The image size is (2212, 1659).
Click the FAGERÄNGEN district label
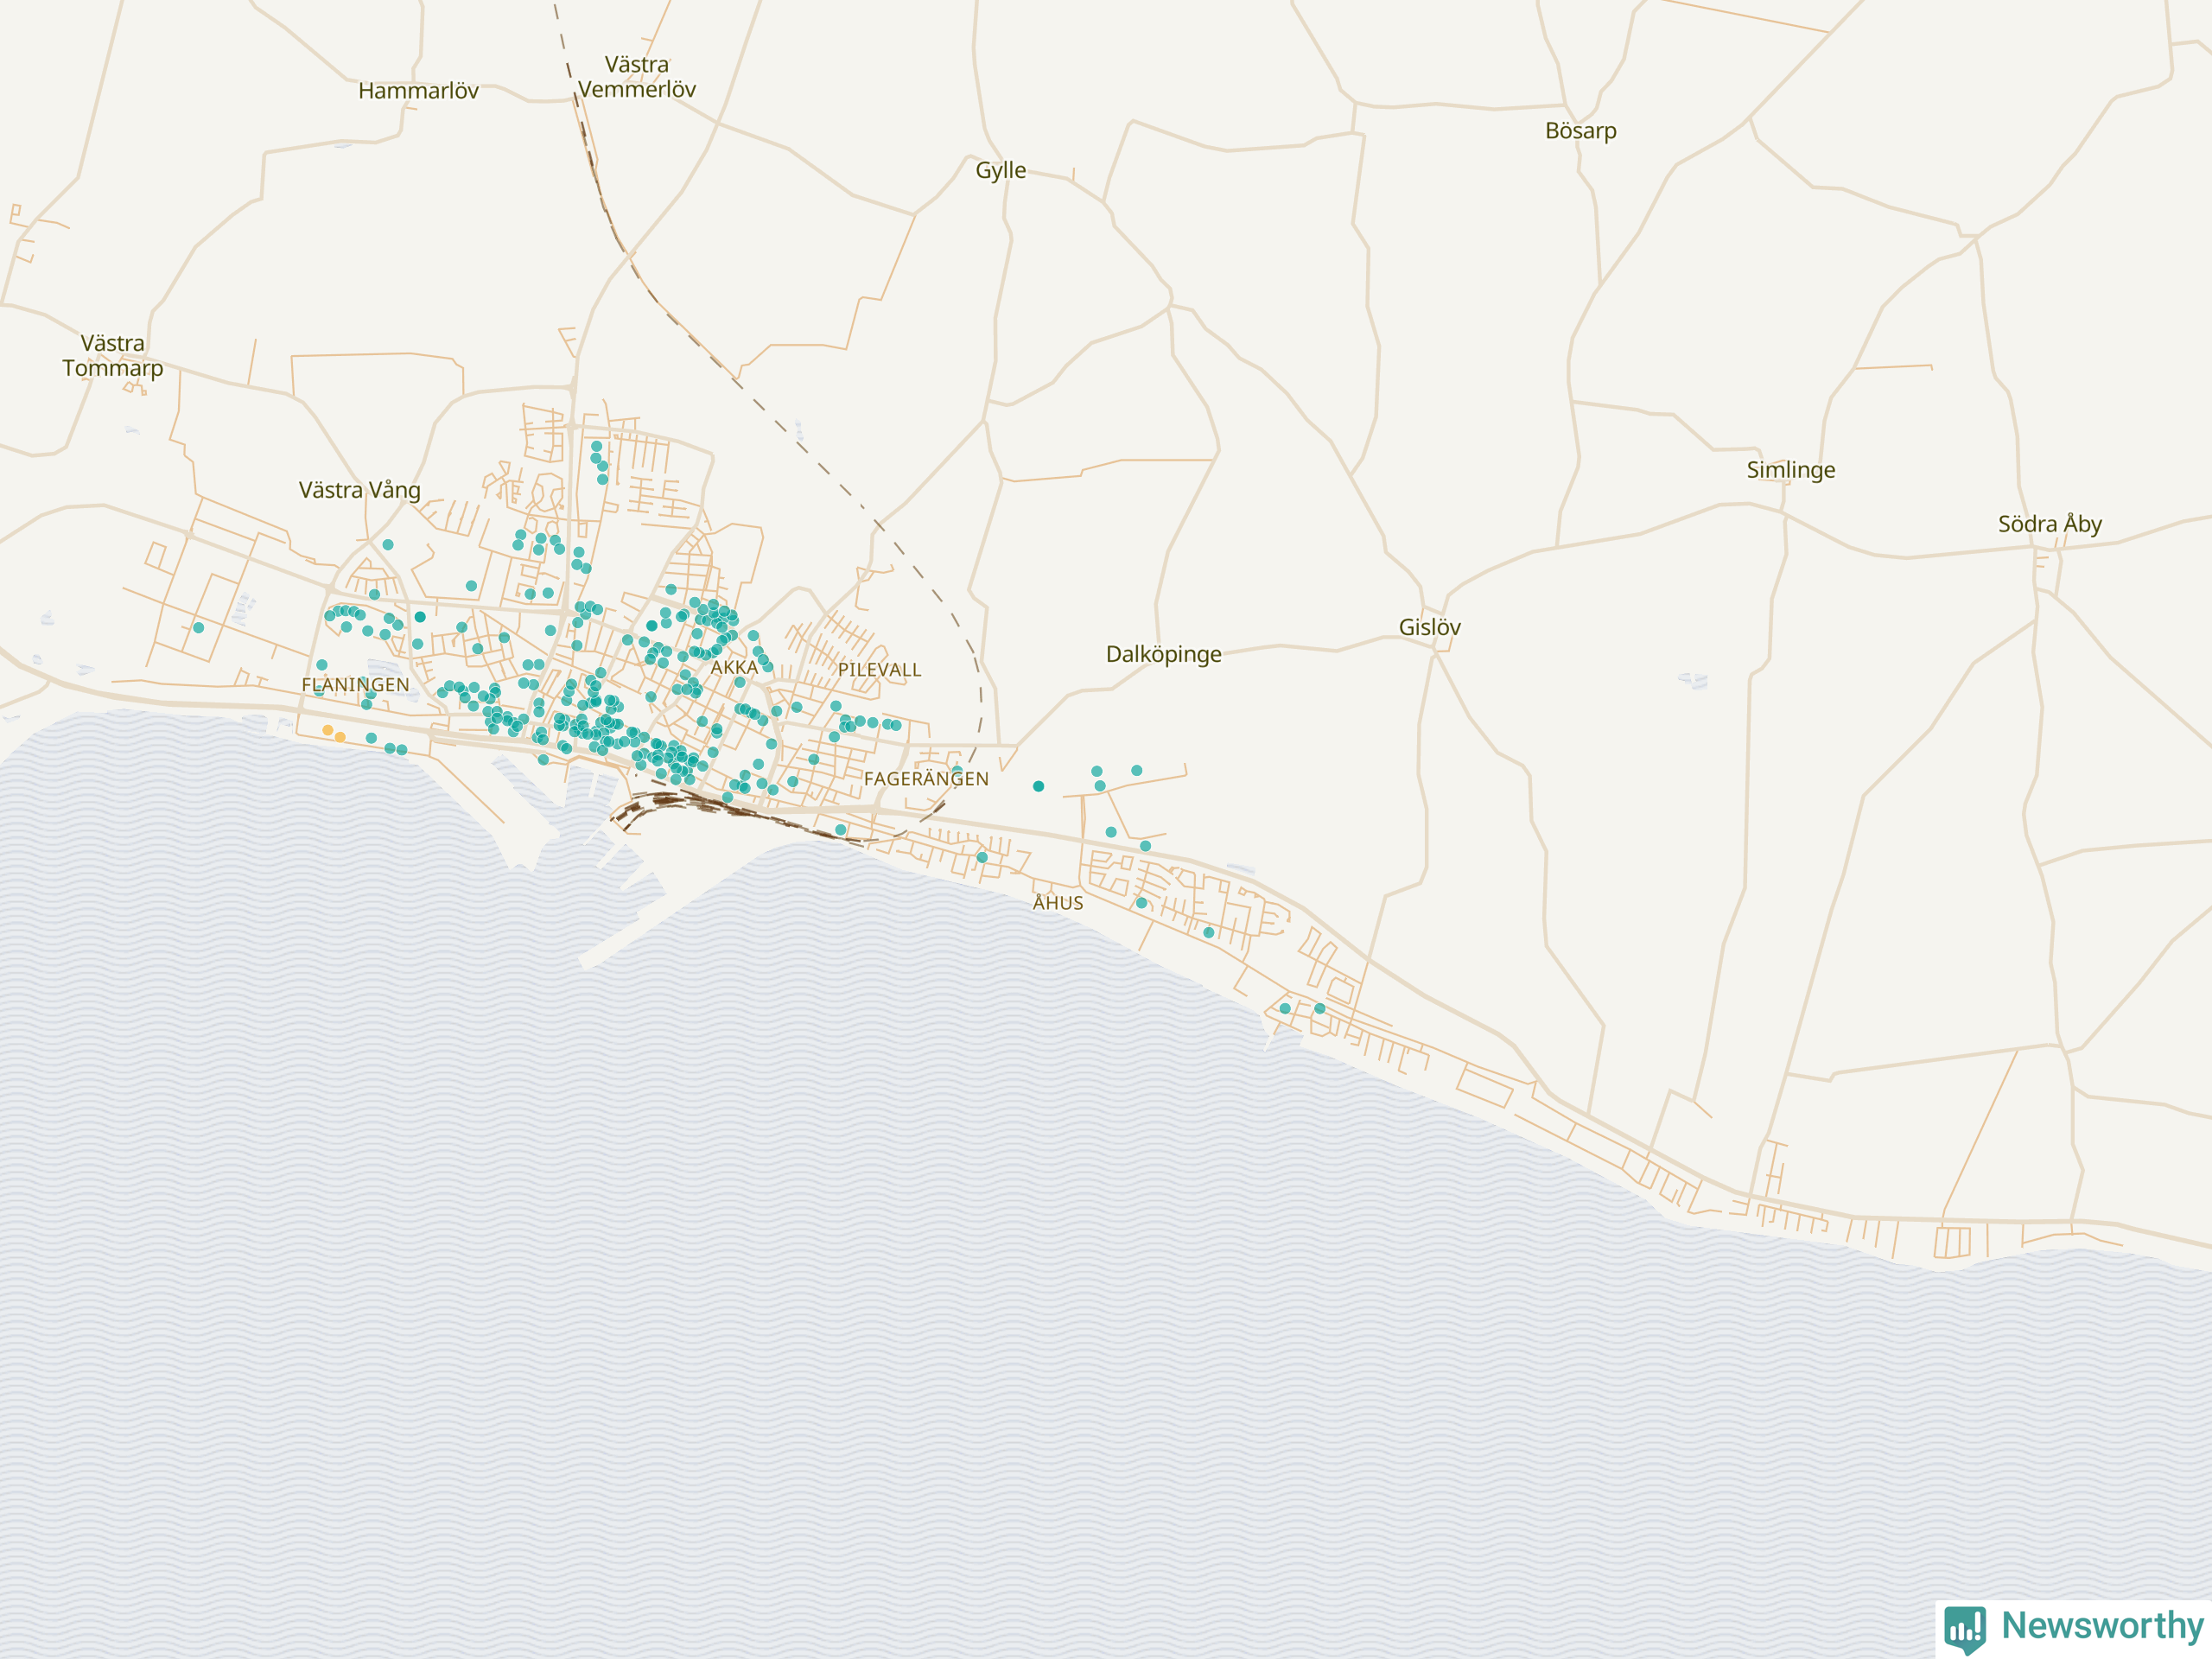926,779
